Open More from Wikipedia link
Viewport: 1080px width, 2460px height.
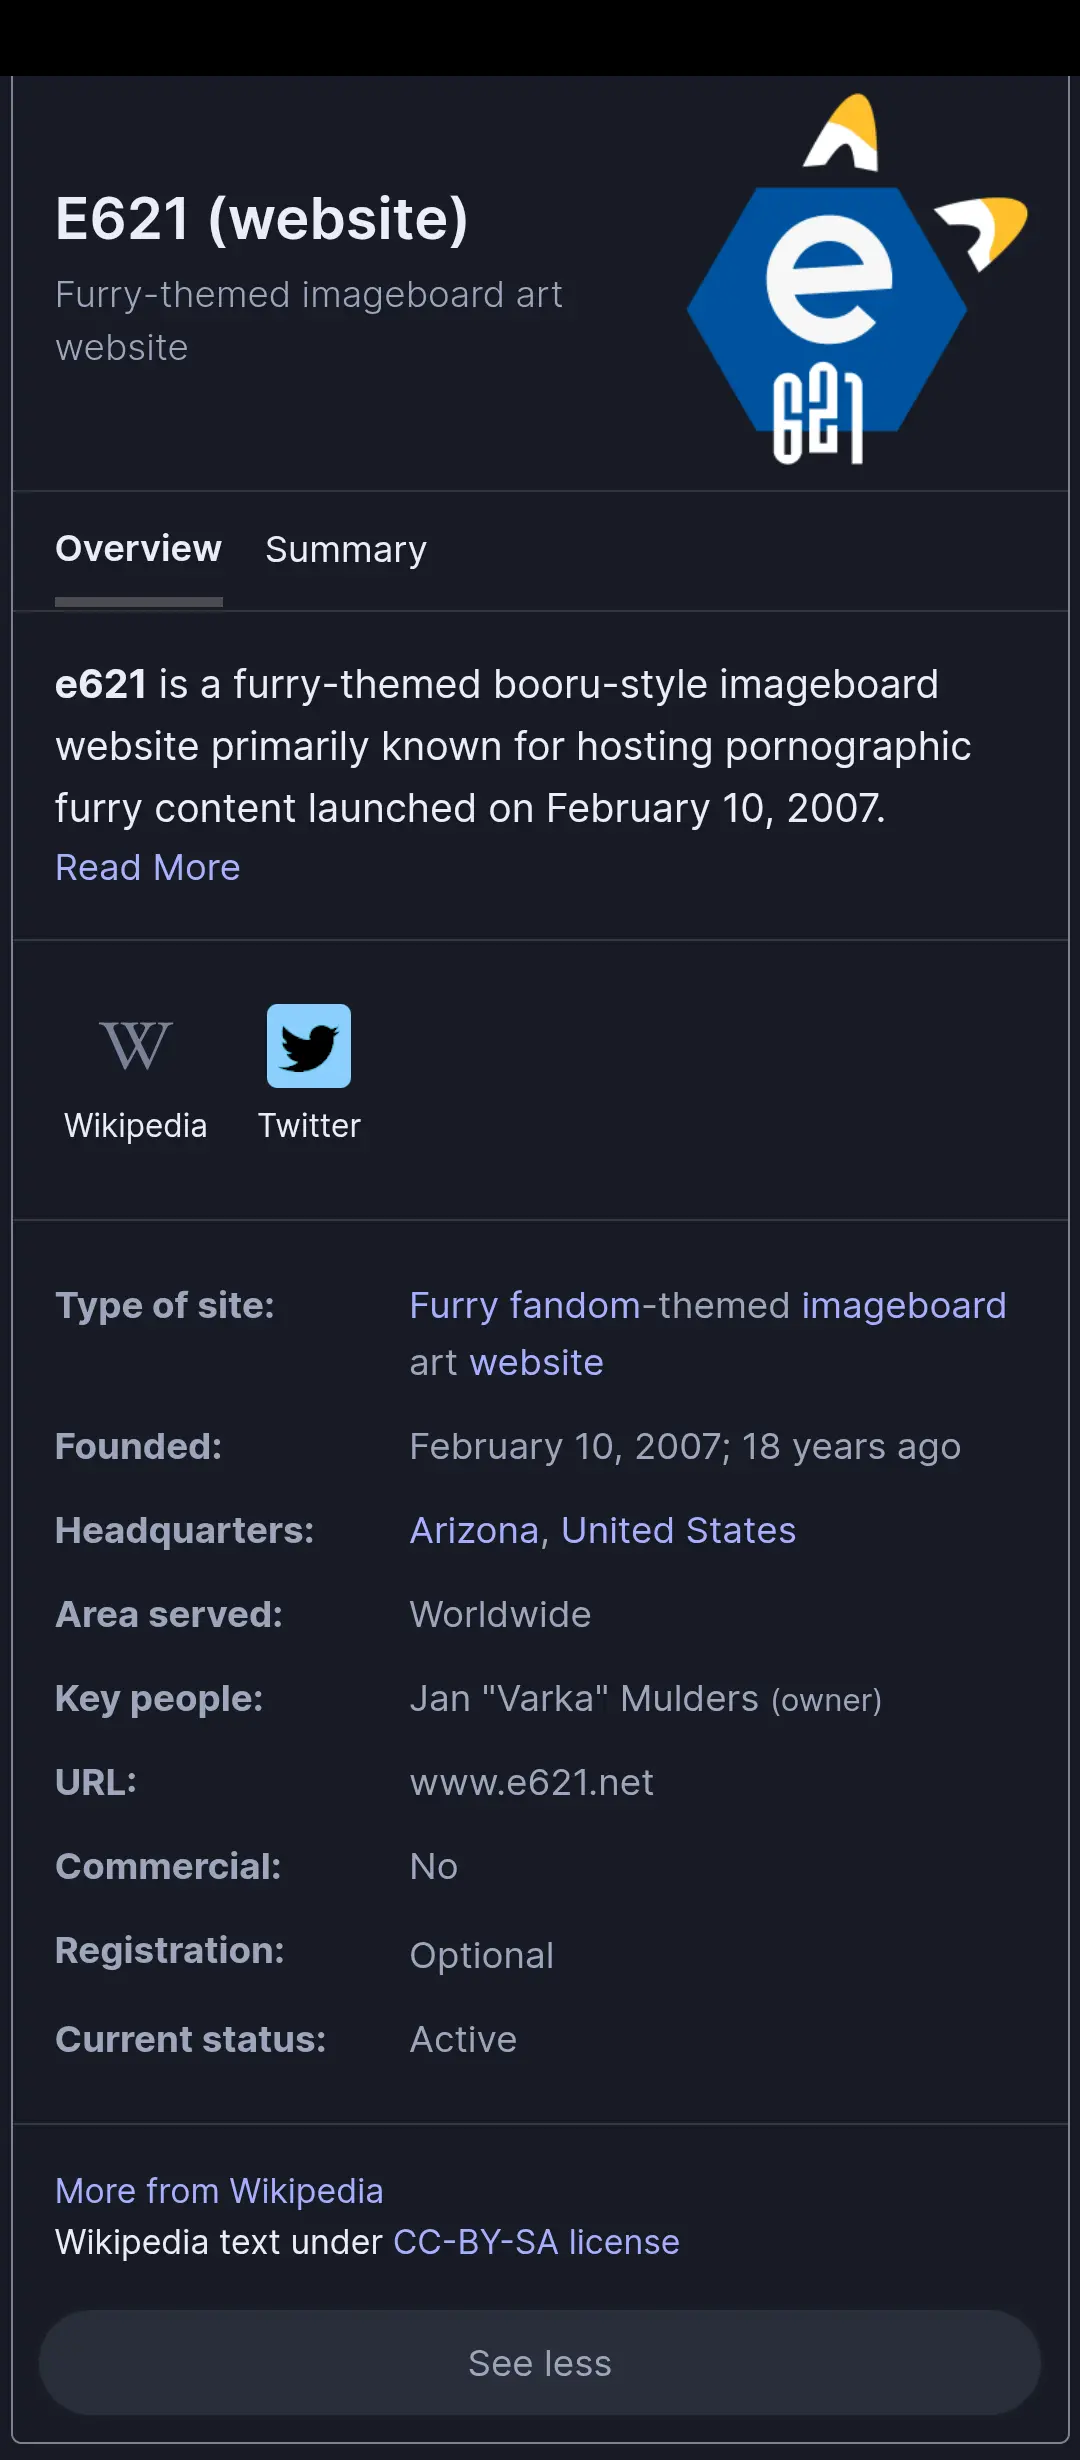pos(219,2191)
